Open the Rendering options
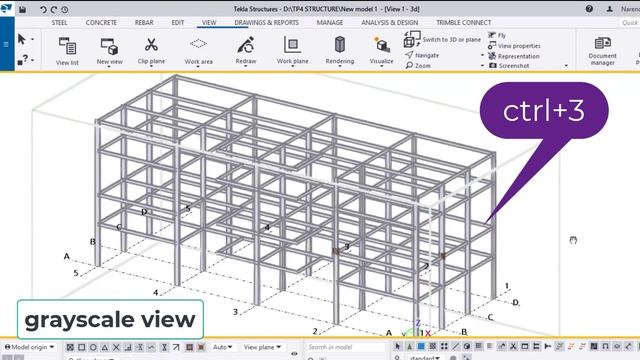The image size is (640, 360). pos(340,51)
